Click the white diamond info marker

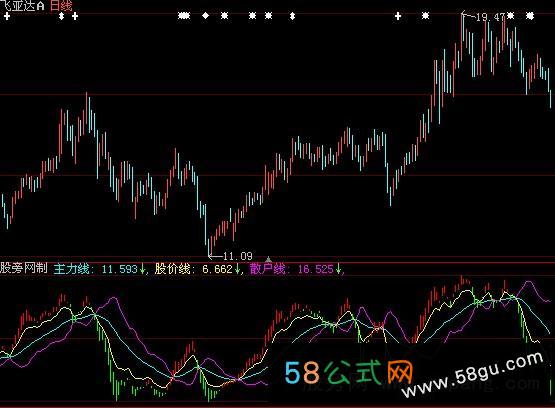(x=206, y=16)
